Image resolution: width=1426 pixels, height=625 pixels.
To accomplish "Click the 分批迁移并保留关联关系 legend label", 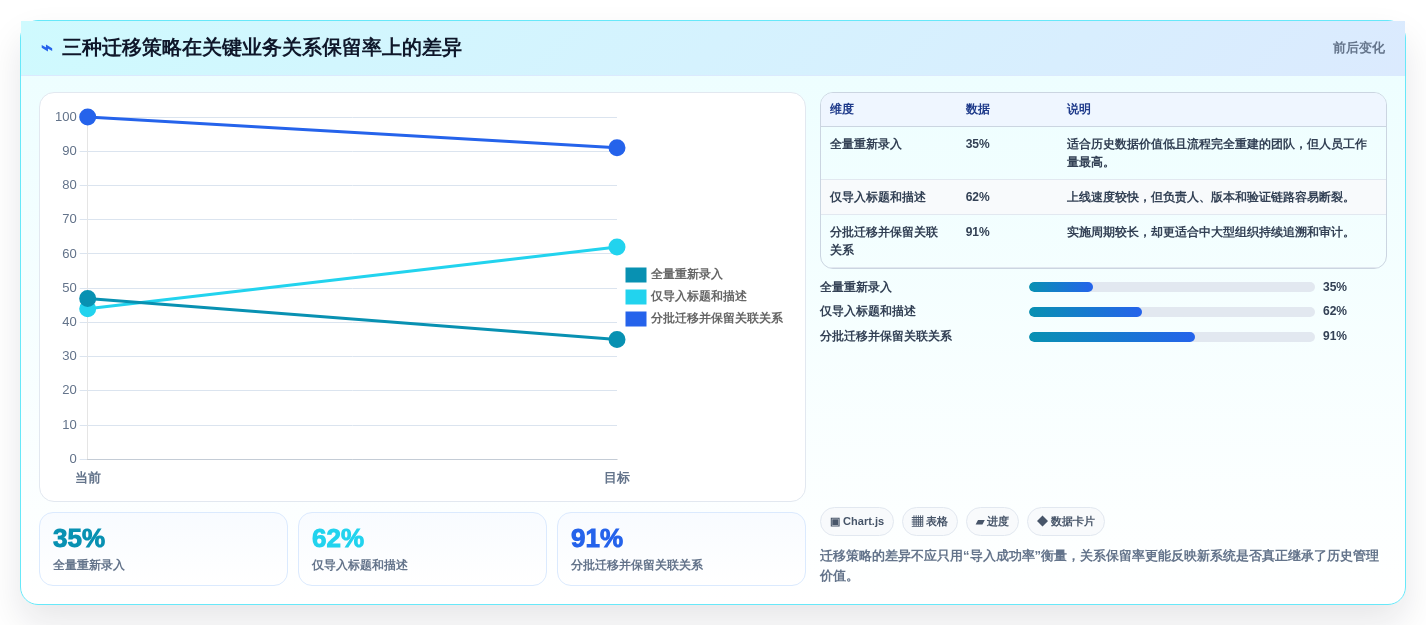I will [x=716, y=319].
